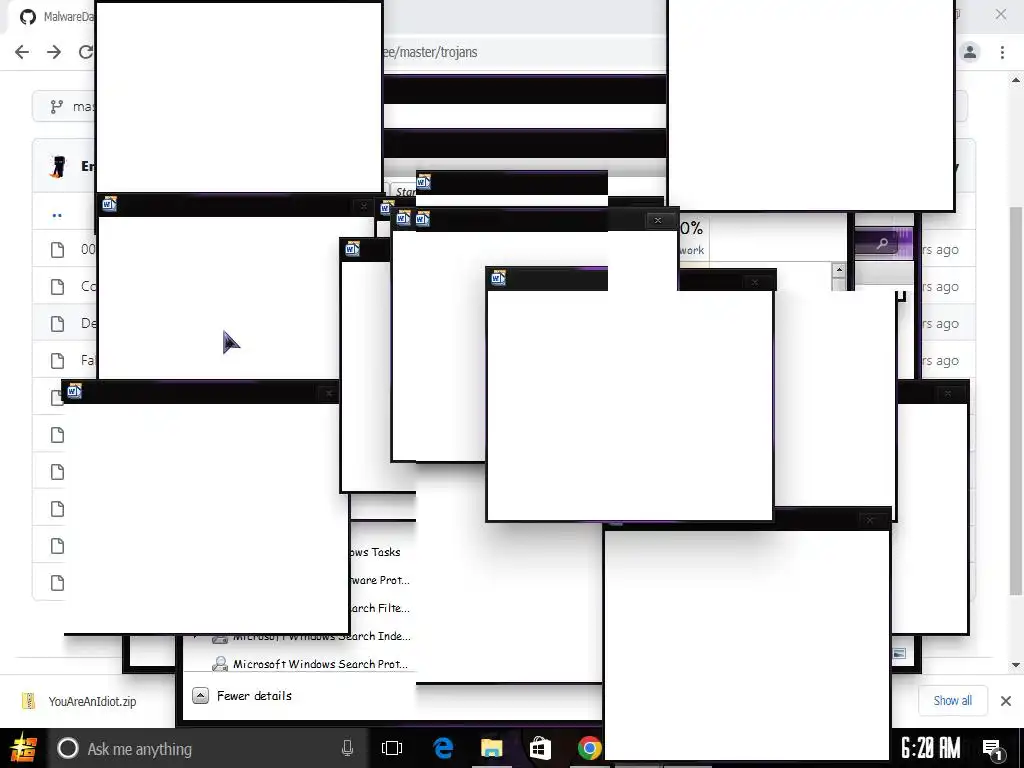The height and width of the screenshot is (768, 1024).
Task: Click the Word icon on lower-left popup's title bar
Action: [74, 391]
